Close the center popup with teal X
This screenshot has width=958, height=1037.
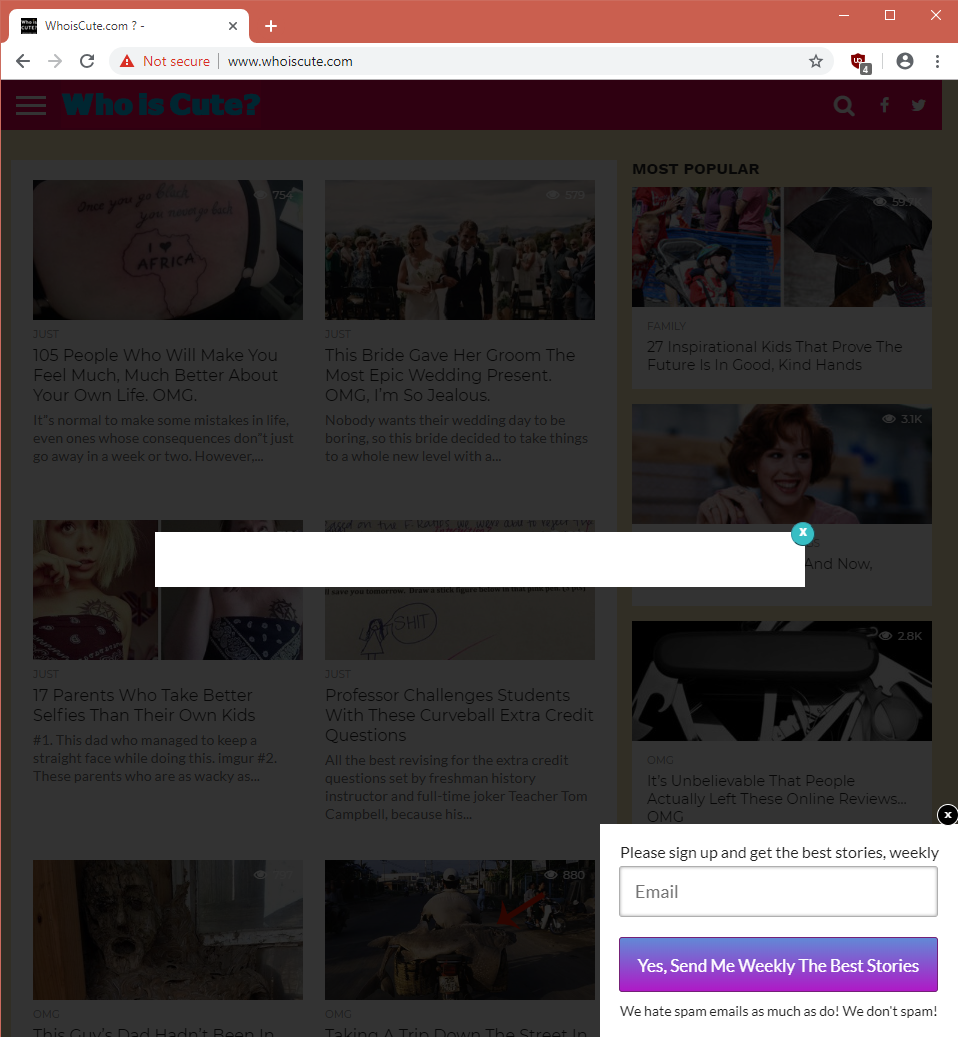coord(803,533)
